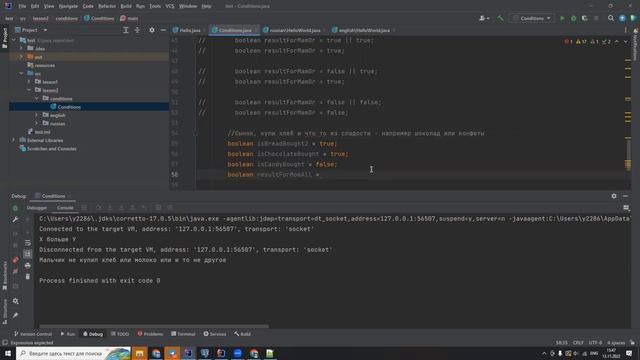Click the wrench icon in Debug panel
Image resolution: width=640 pixels, height=360 pixels.
tap(15, 220)
